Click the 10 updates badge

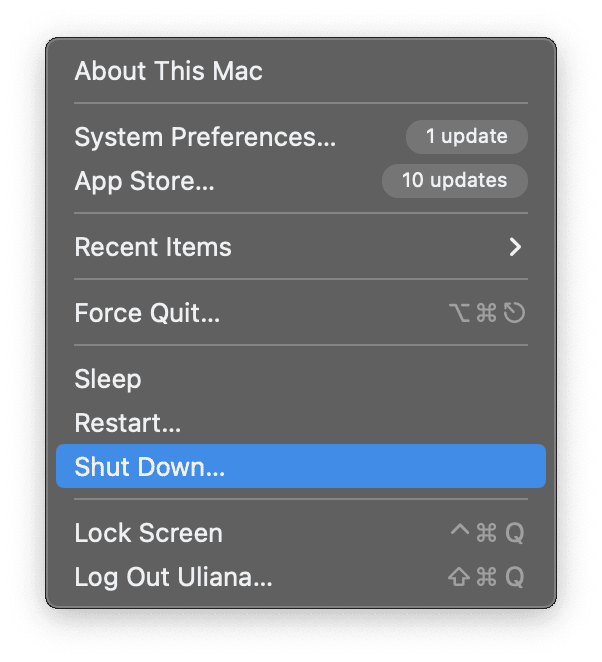coord(454,181)
